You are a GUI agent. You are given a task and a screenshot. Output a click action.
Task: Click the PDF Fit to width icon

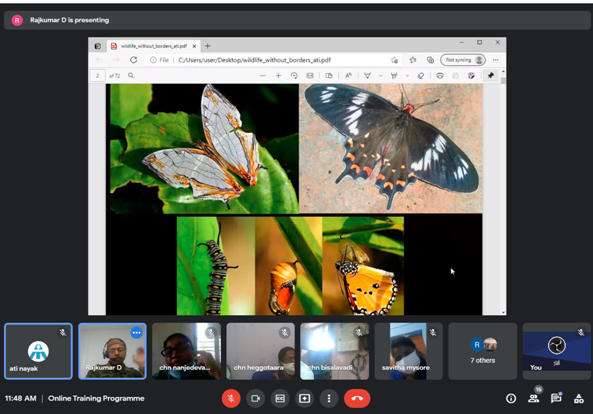(x=310, y=76)
